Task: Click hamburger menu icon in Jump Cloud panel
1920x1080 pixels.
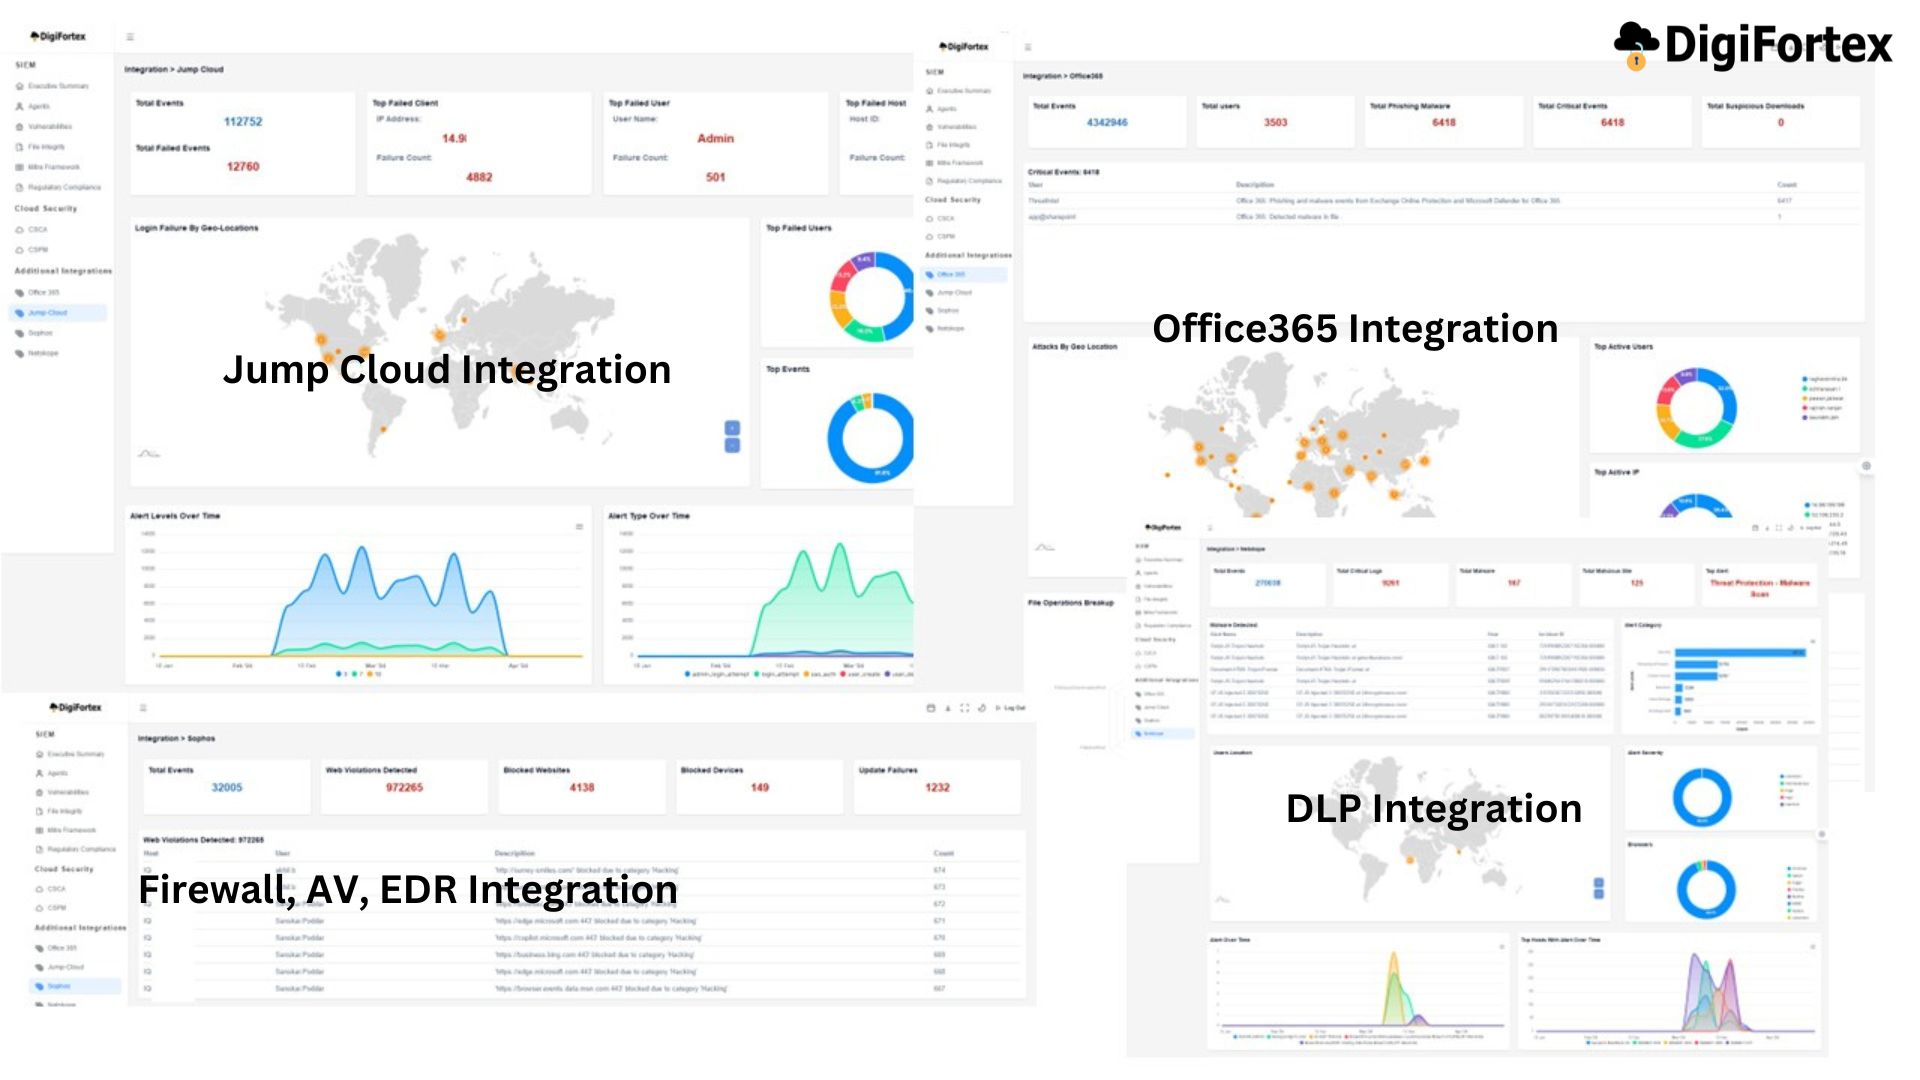Action: tap(130, 37)
